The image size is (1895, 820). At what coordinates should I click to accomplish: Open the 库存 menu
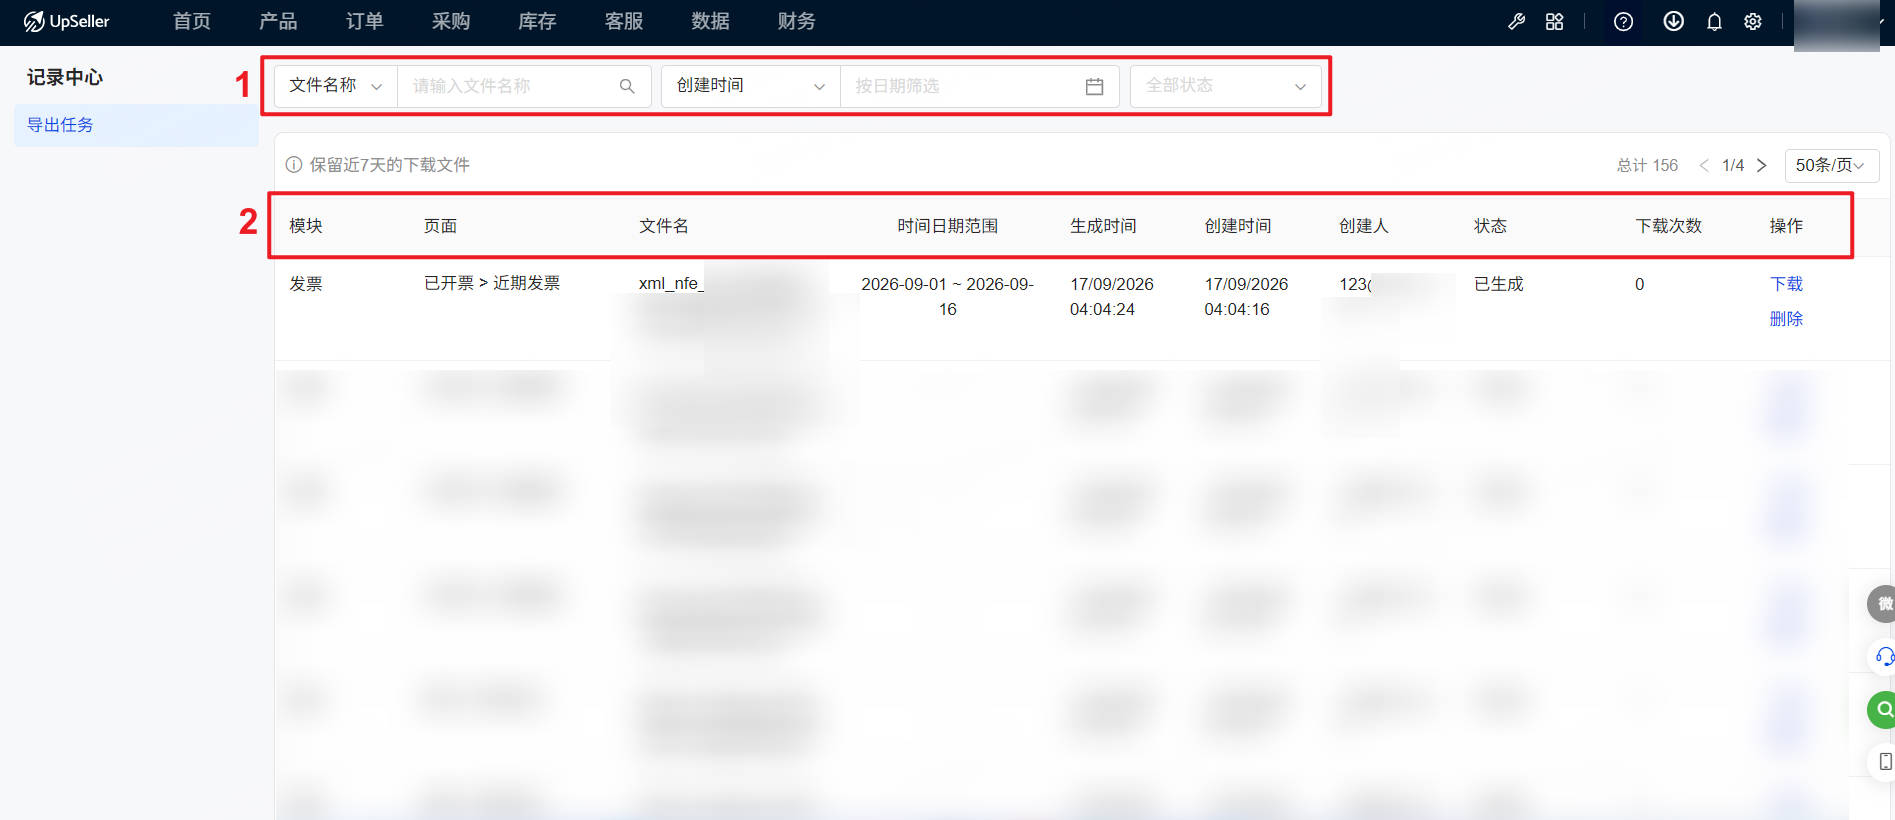tap(537, 21)
